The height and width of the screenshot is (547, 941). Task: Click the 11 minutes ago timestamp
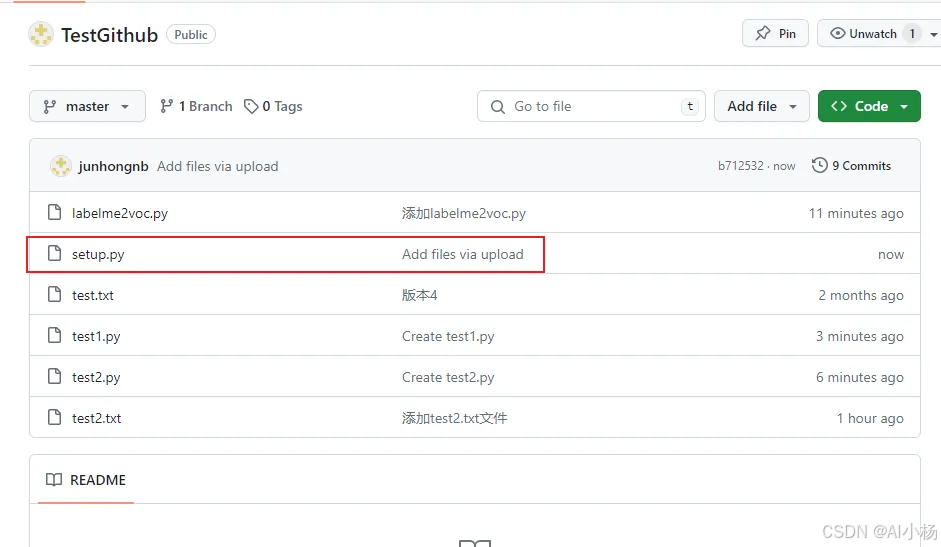point(856,213)
